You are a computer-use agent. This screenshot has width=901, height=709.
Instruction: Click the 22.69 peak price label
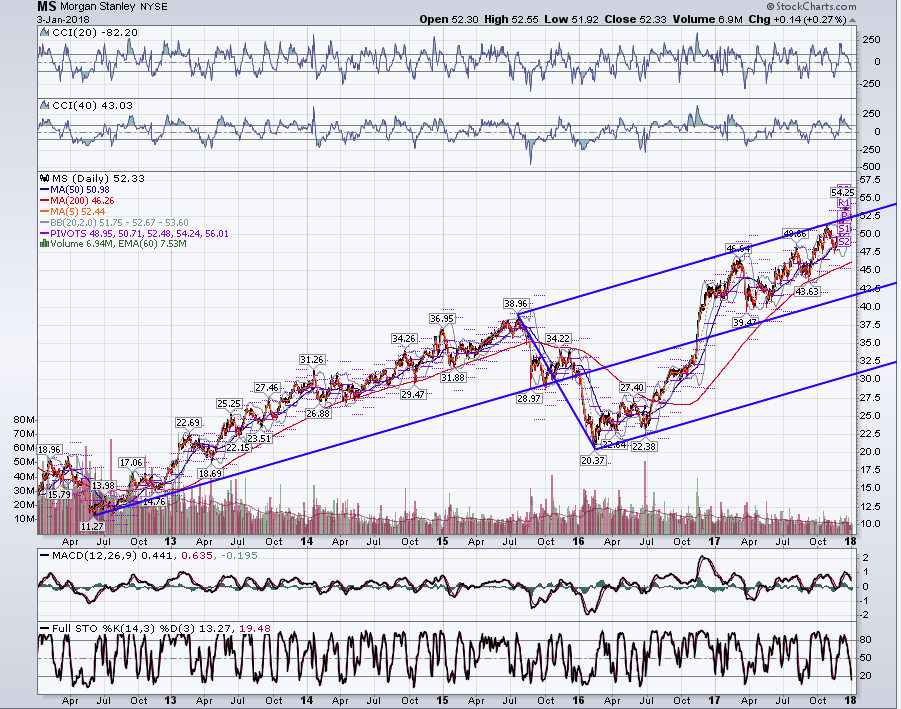point(188,423)
